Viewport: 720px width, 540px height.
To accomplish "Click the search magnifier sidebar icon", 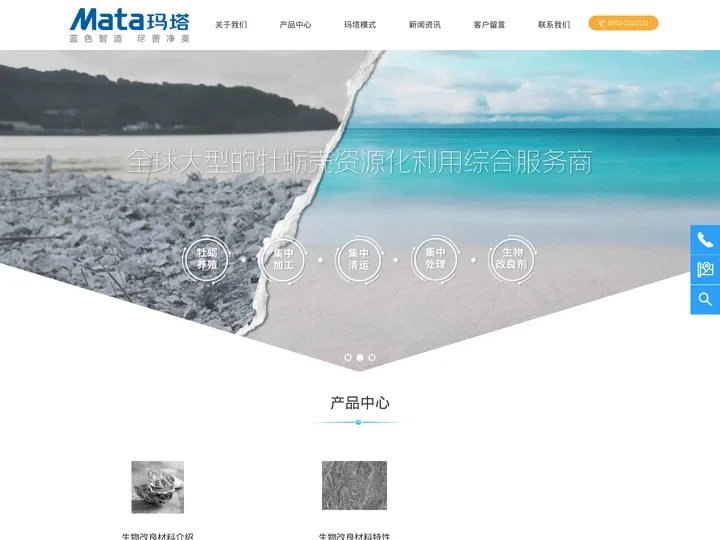I will click(x=705, y=300).
